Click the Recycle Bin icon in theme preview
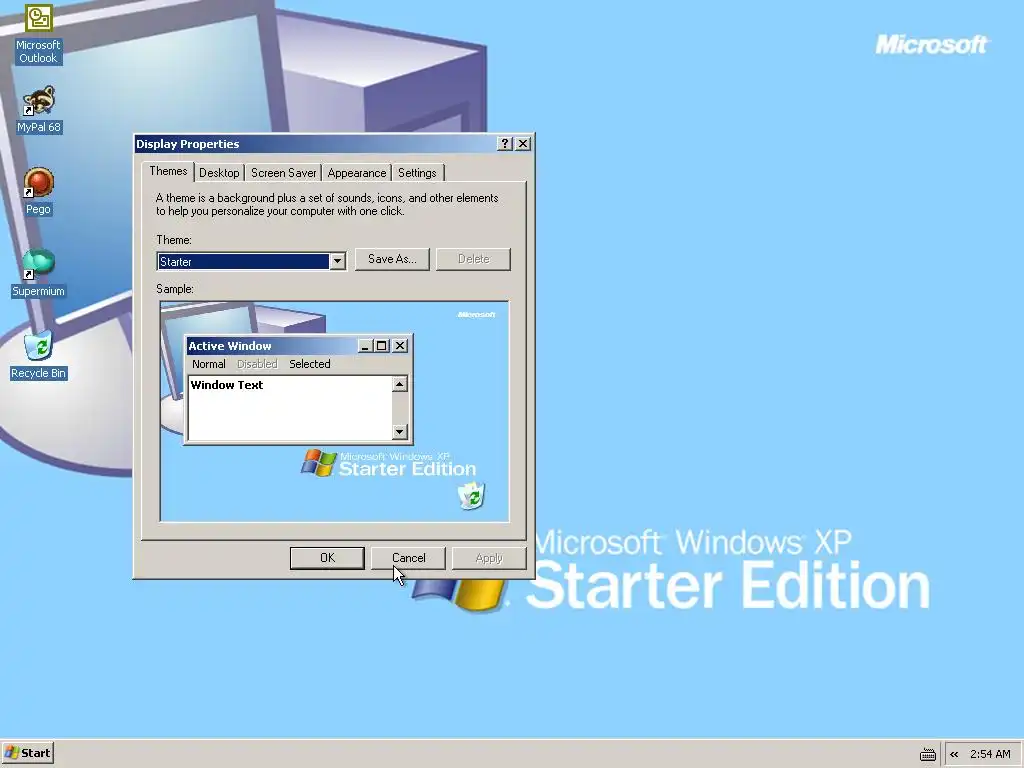Screen dimensions: 1024x768 (x=471, y=496)
